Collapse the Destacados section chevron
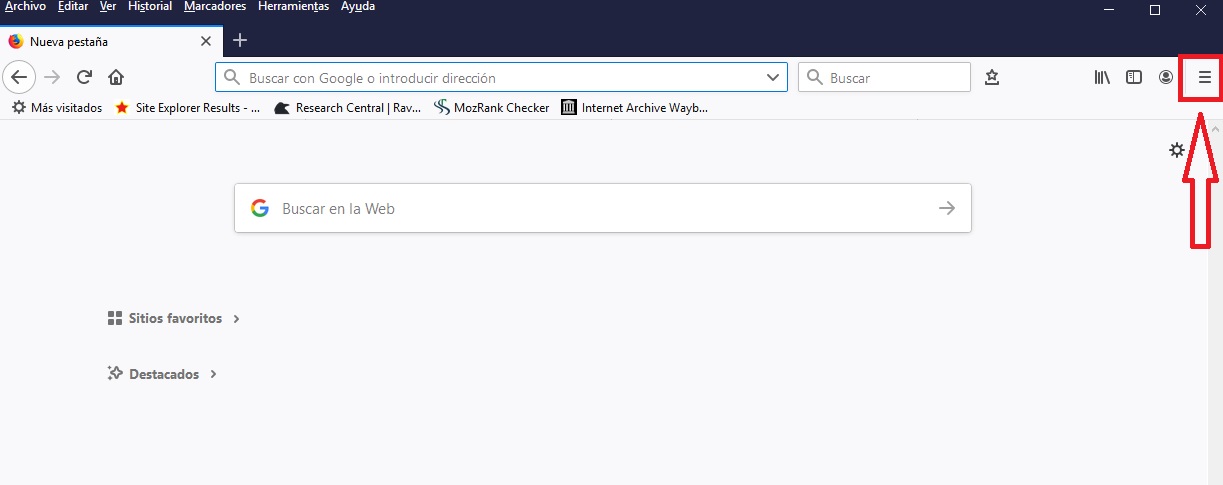The height and width of the screenshot is (485, 1223). click(x=213, y=375)
